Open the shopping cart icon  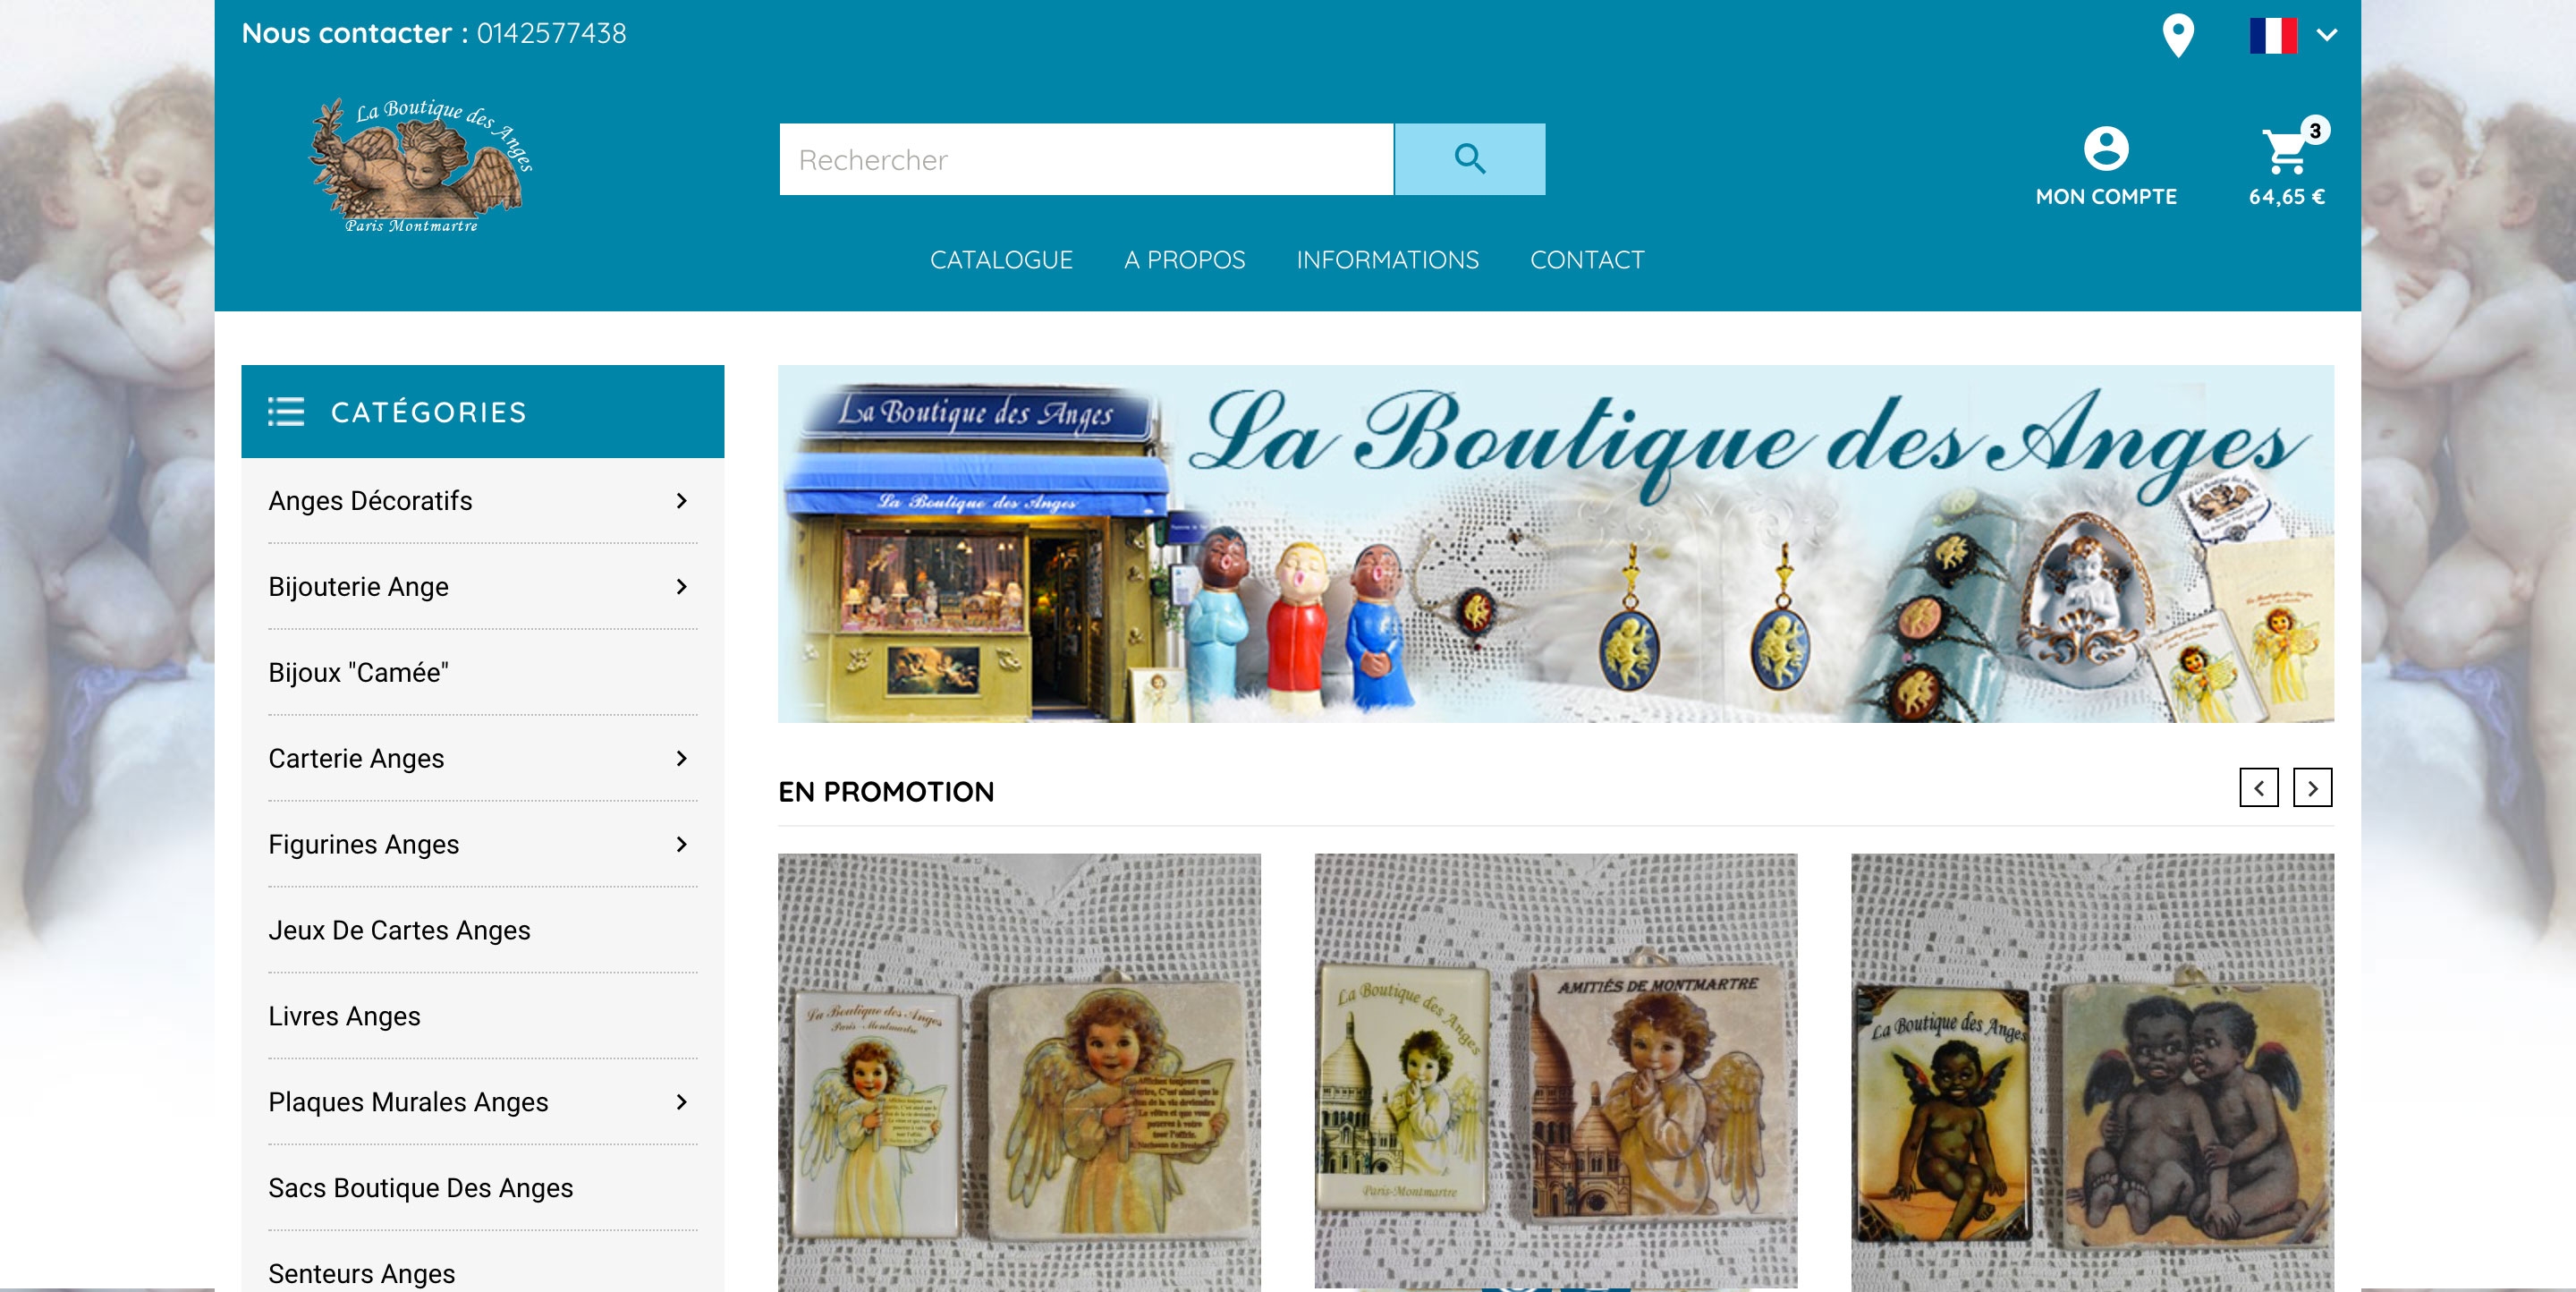pyautogui.click(x=2285, y=150)
